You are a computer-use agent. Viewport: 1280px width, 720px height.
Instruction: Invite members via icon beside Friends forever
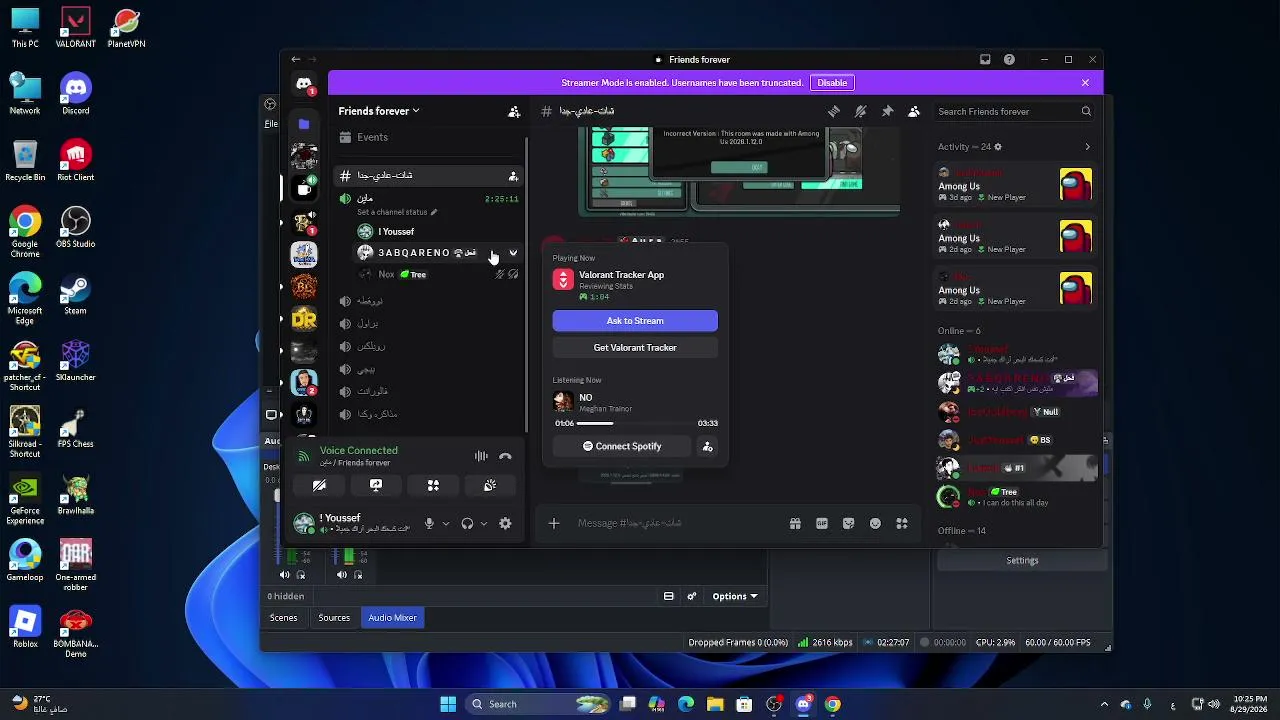[514, 111]
